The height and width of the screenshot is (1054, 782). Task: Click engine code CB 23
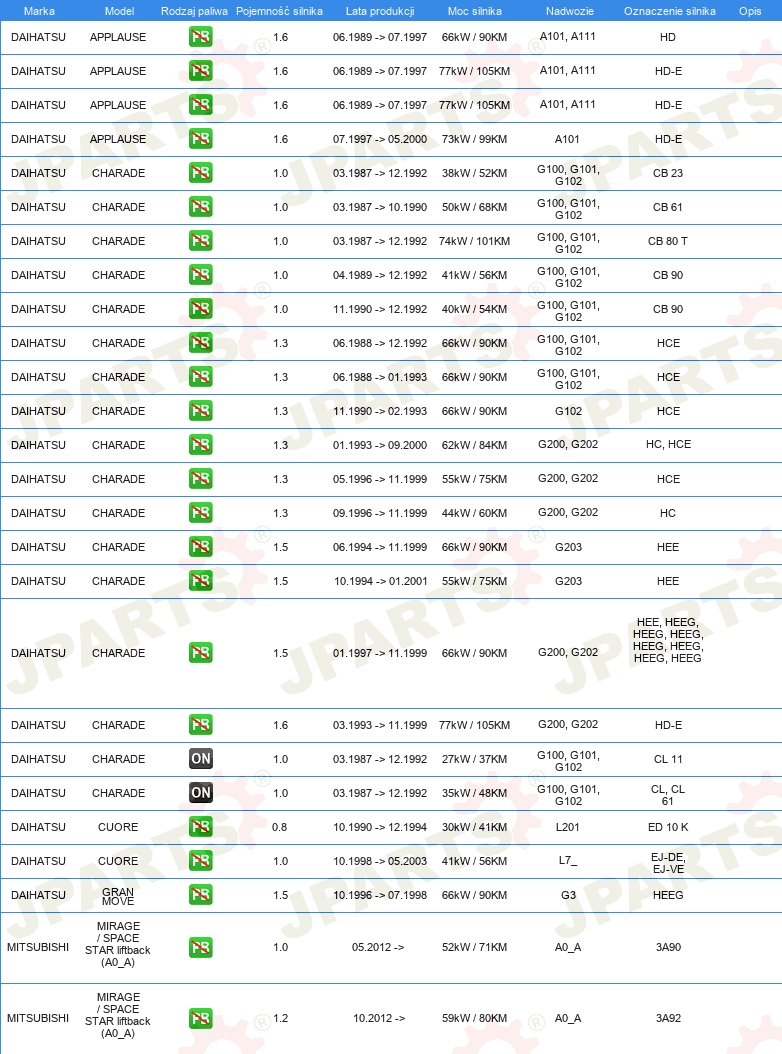668,173
